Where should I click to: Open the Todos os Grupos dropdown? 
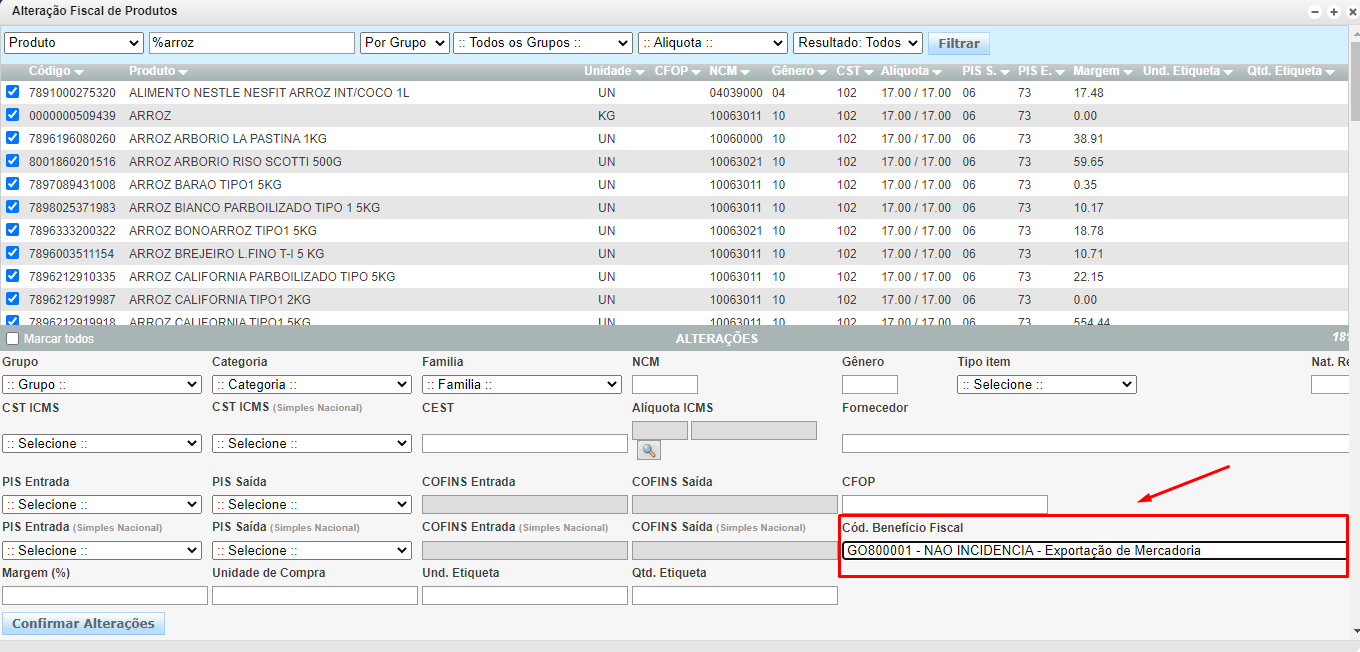542,43
